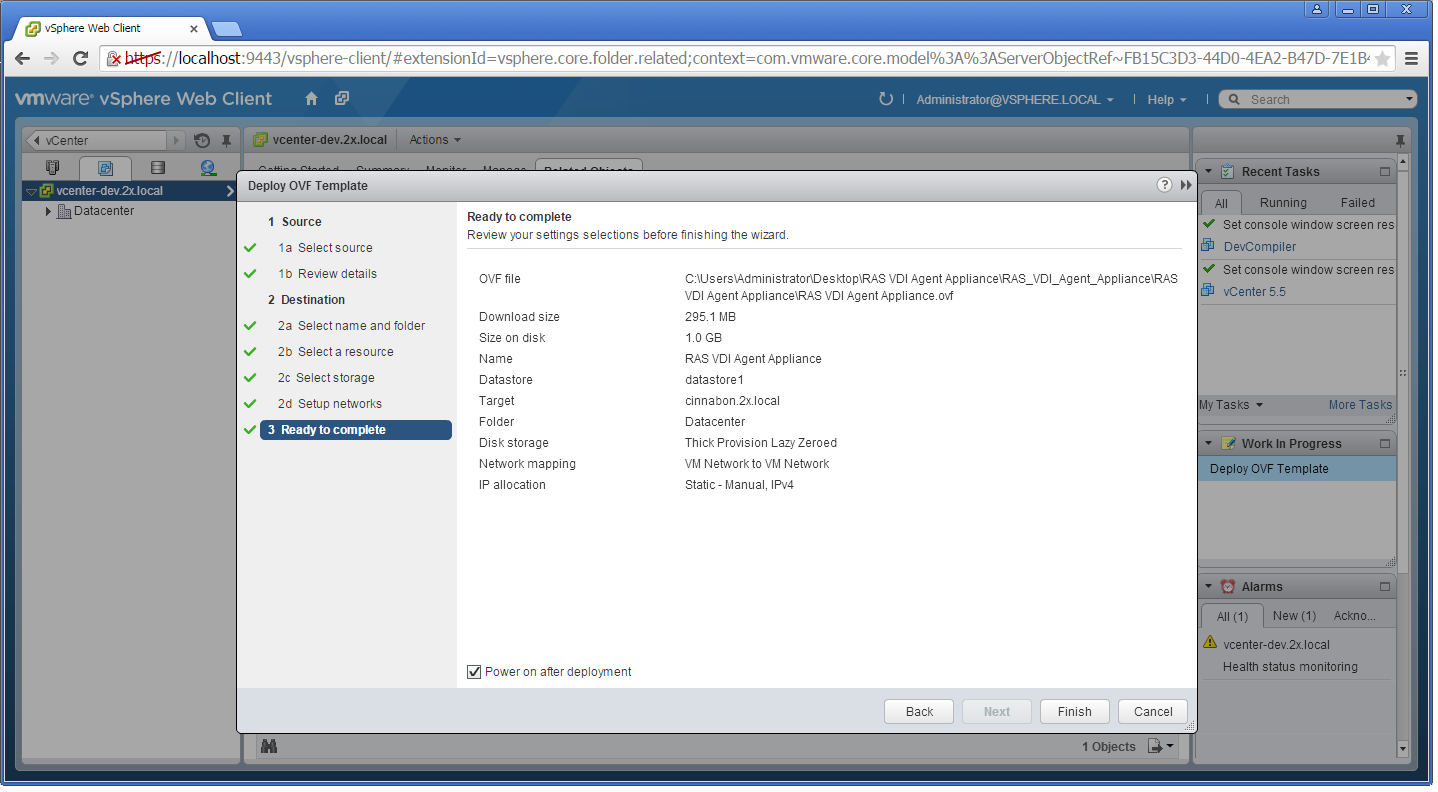Viewport: 1438px width, 792px height.
Task: Select the All (1) alarms tab
Action: point(1232,616)
